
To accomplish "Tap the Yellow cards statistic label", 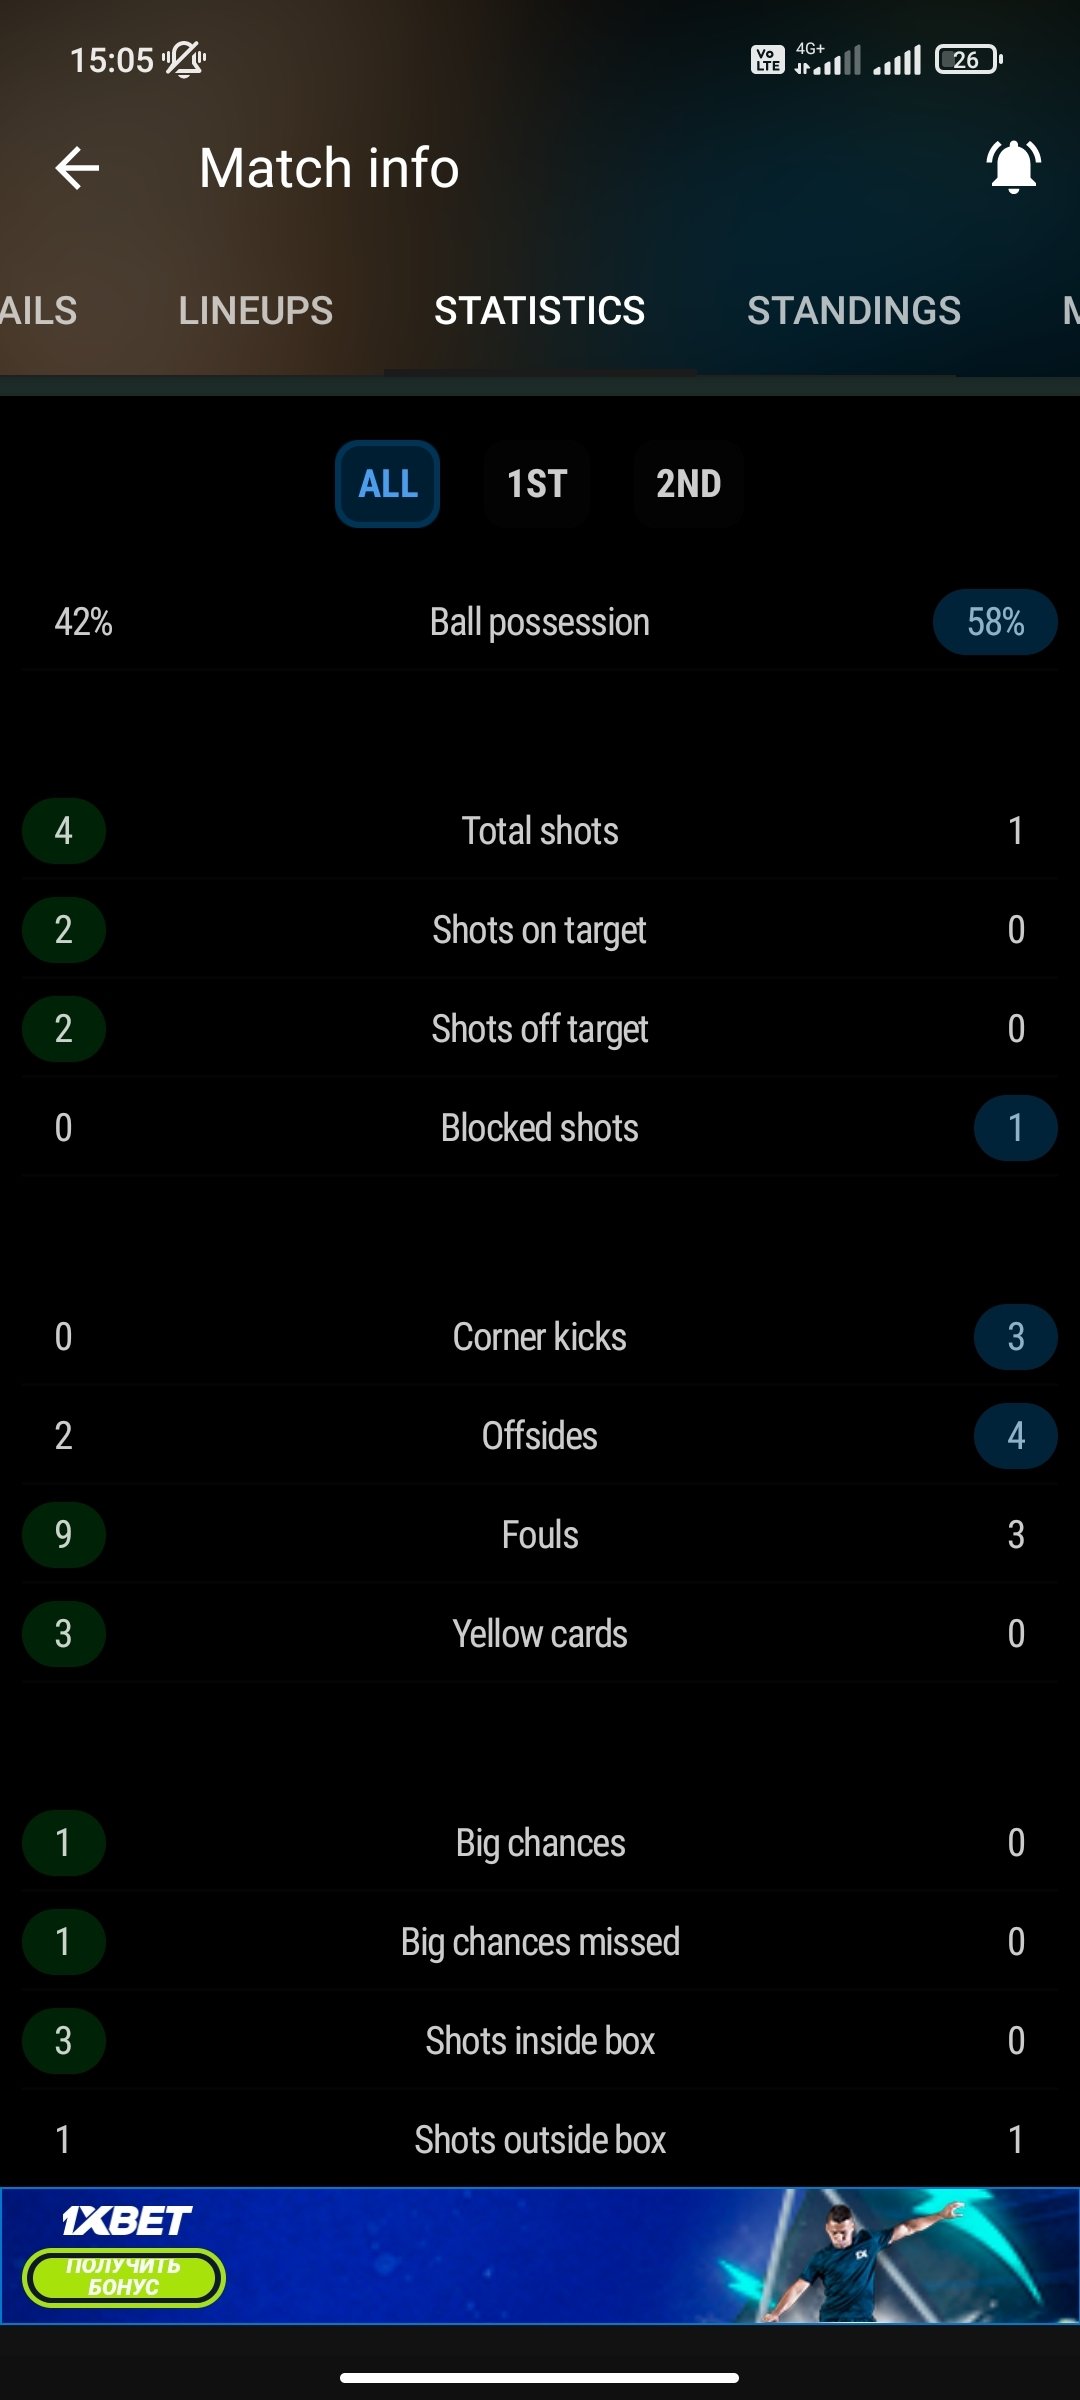I will [540, 1634].
